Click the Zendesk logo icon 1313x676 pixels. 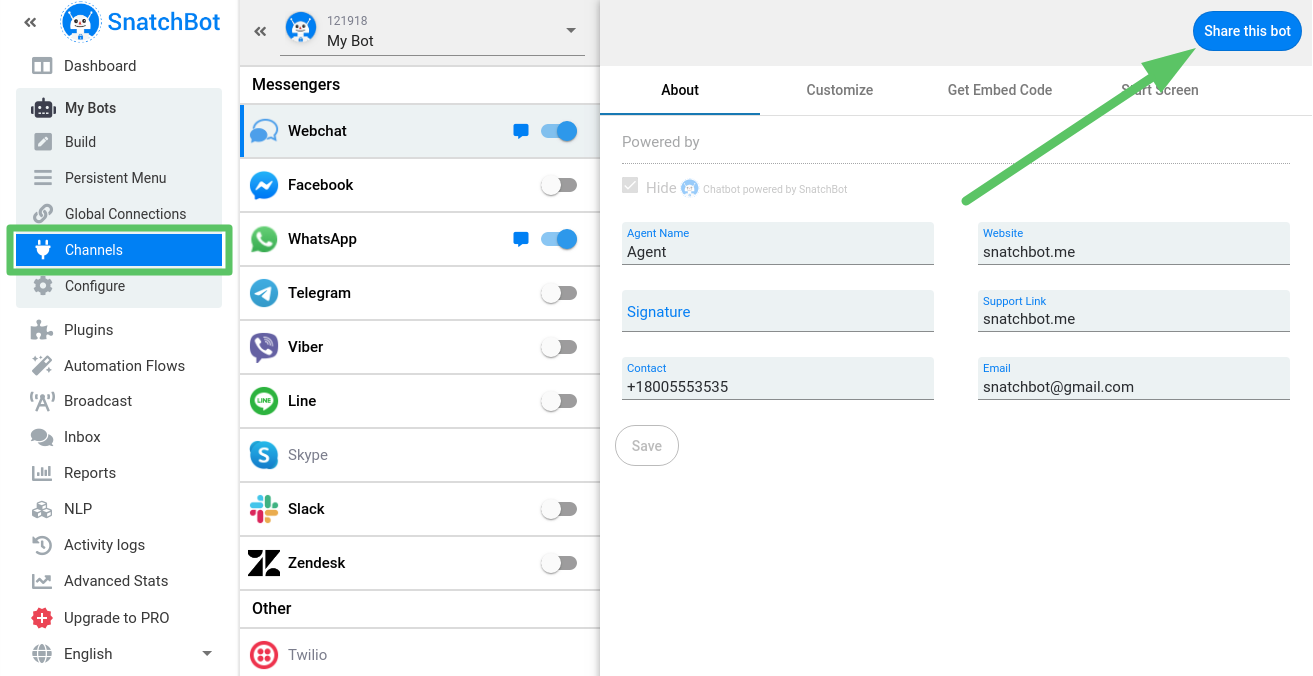[264, 563]
